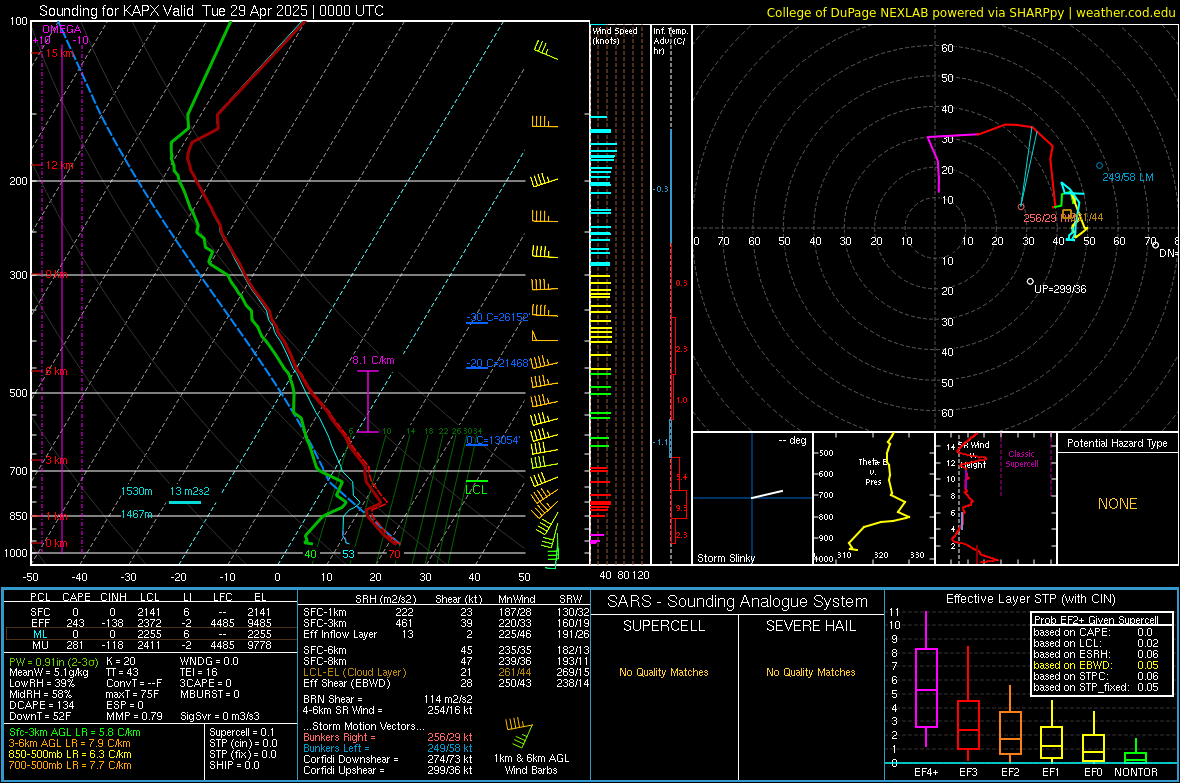Click the OMEGA label

tap(62, 29)
